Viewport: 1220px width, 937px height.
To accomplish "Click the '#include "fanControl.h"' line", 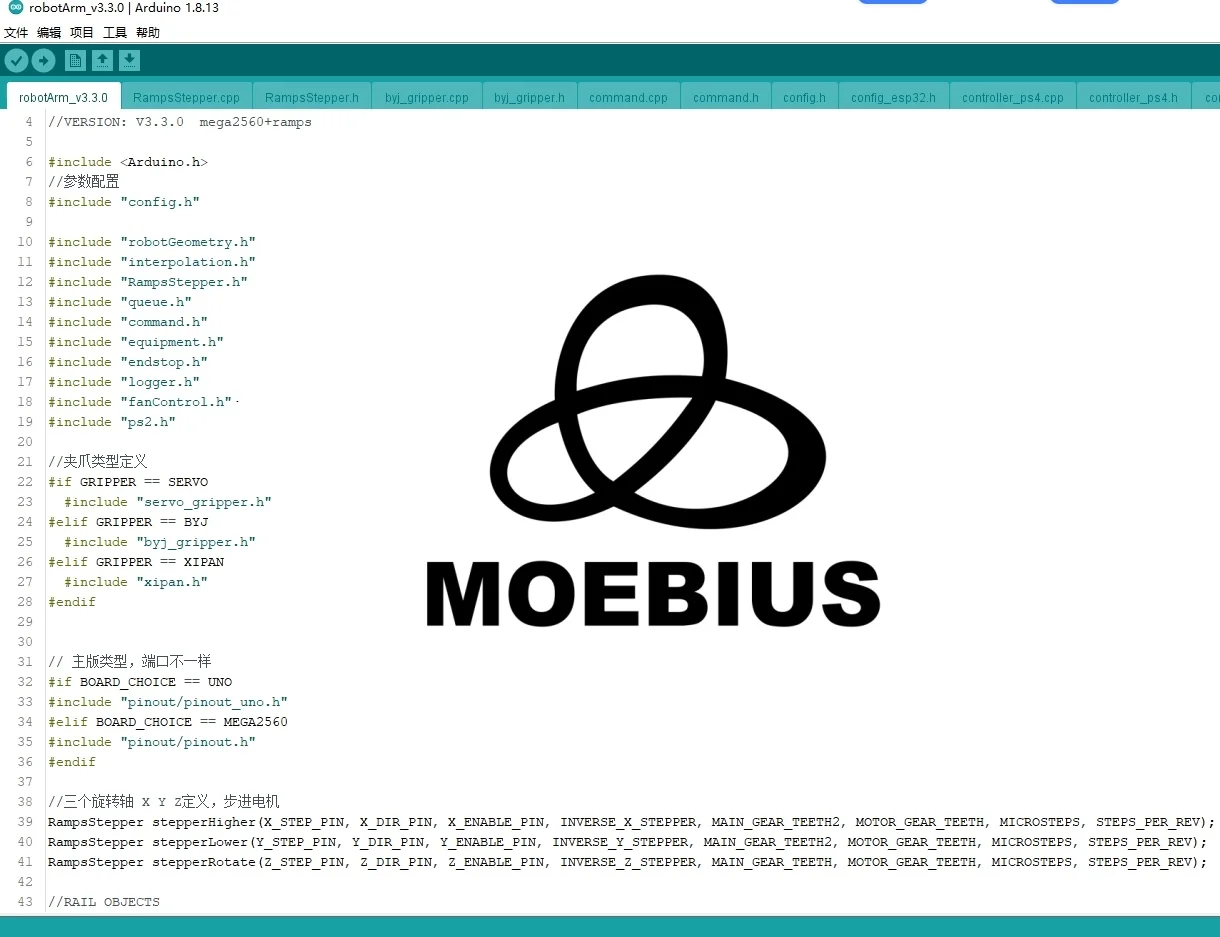I will pos(140,402).
